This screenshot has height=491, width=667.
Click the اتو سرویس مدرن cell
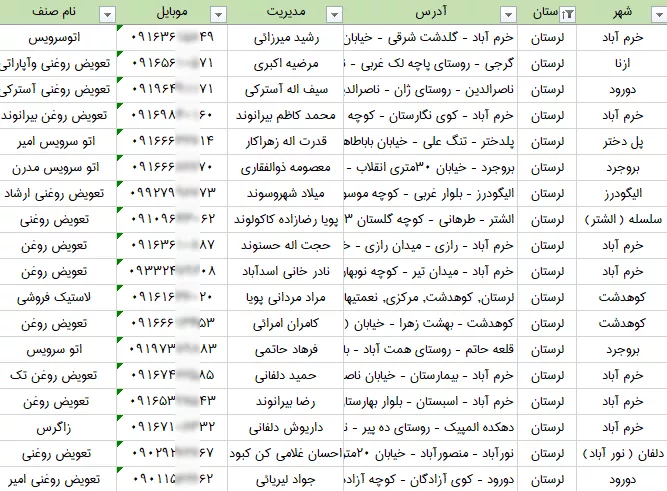tap(58, 168)
